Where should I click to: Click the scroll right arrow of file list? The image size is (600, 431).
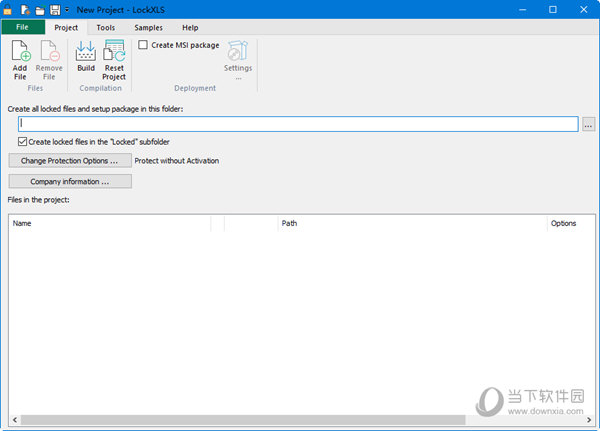point(589,420)
